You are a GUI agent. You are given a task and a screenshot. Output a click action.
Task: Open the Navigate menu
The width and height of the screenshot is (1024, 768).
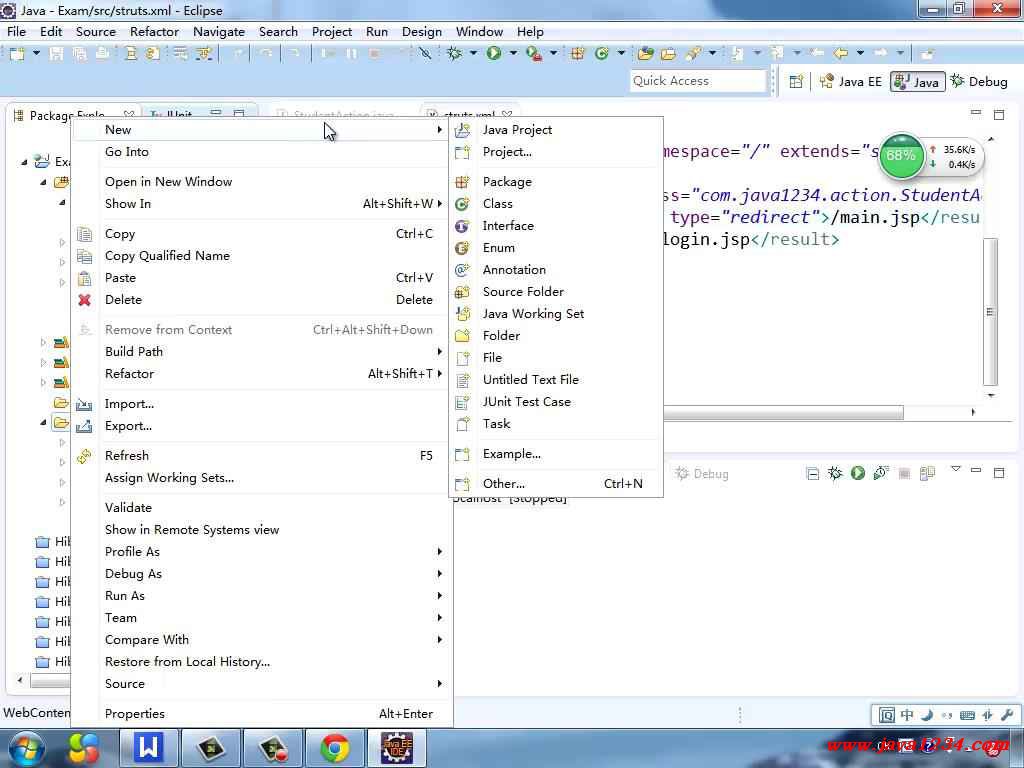pyautogui.click(x=219, y=31)
